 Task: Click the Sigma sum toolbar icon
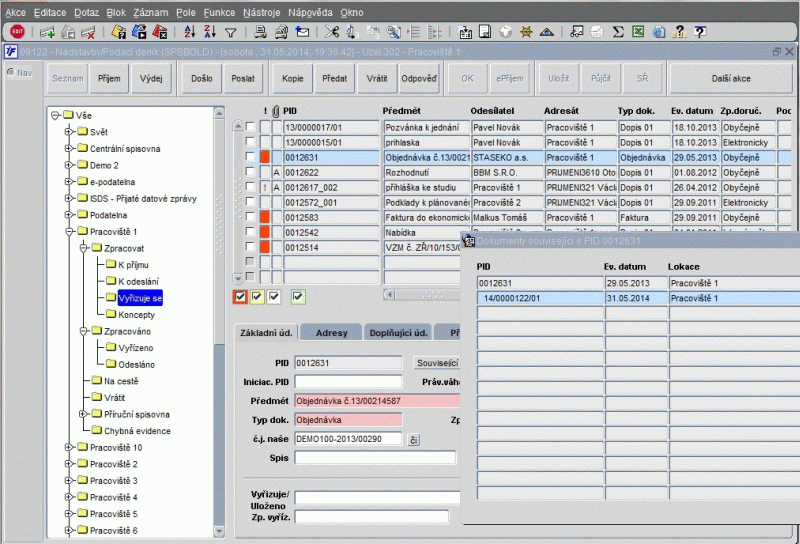point(618,32)
